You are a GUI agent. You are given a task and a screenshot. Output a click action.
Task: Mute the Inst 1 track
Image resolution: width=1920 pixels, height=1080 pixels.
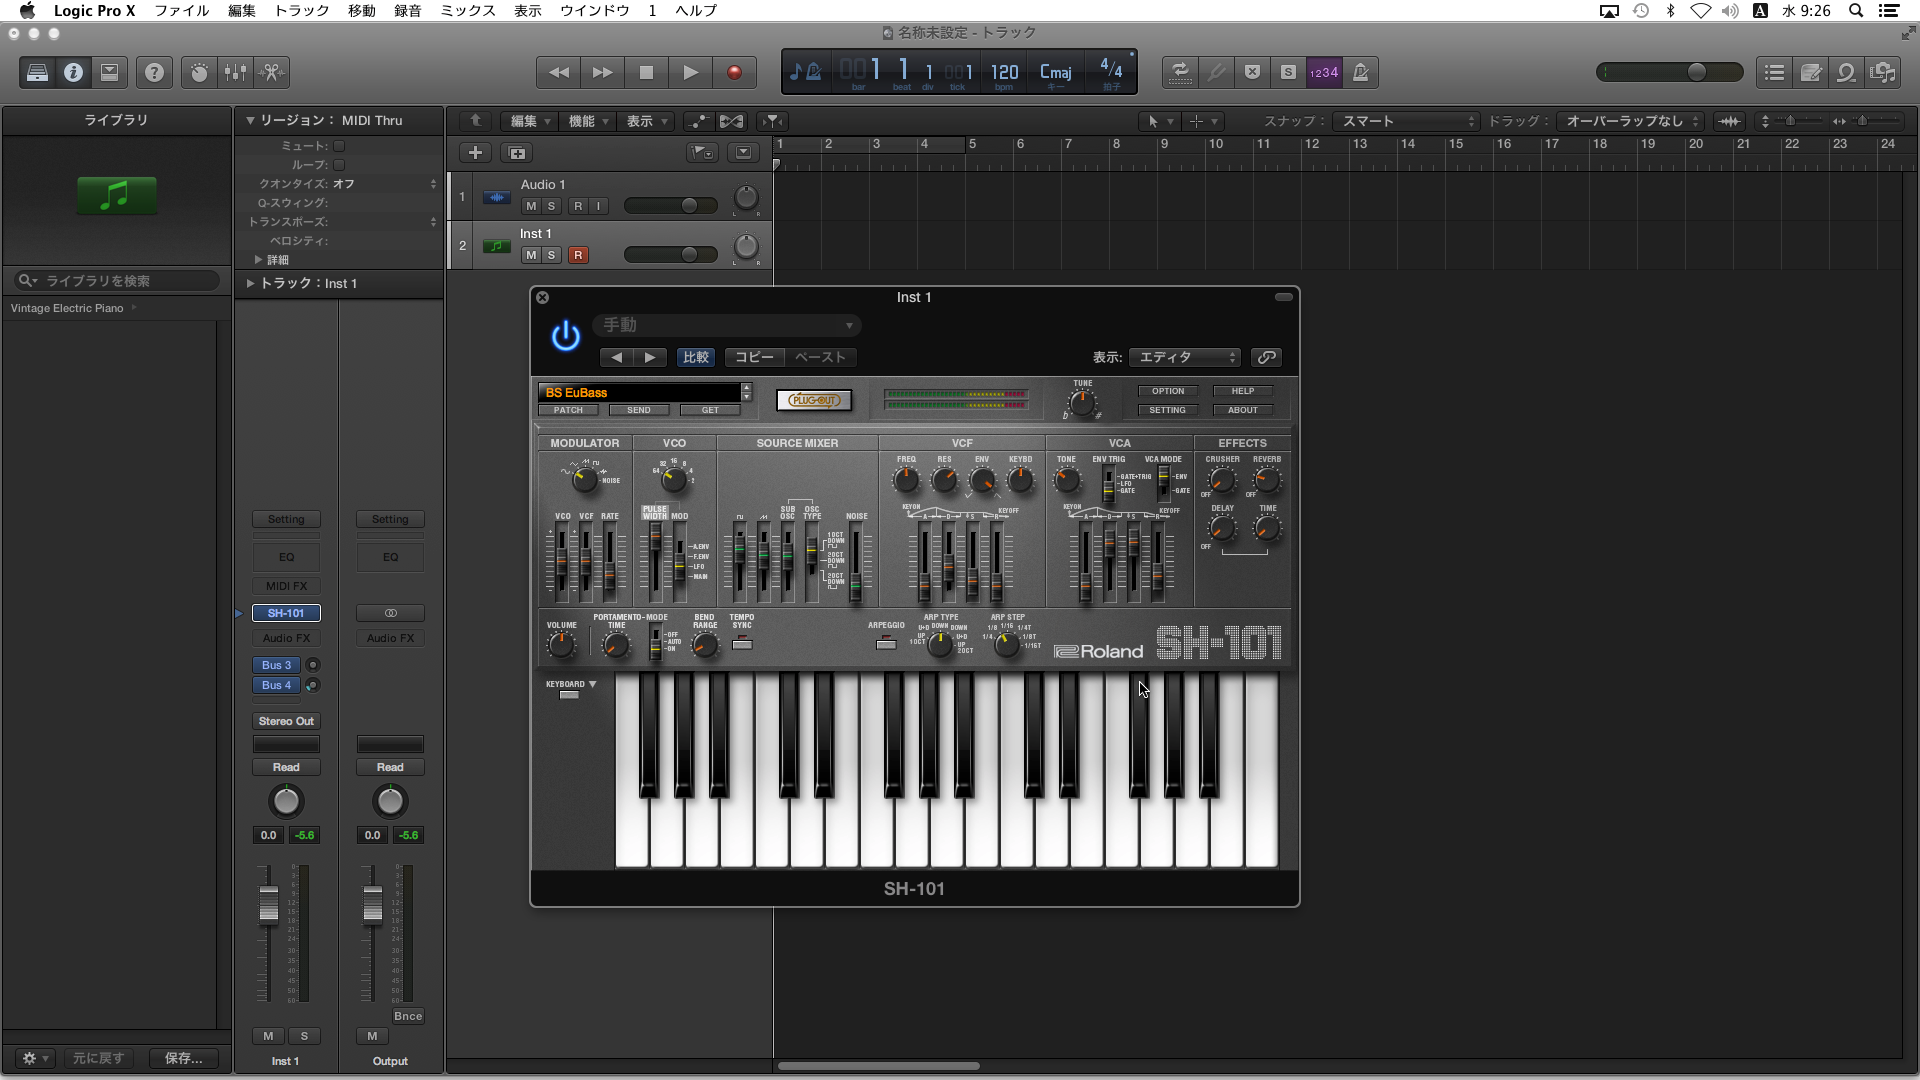531,255
